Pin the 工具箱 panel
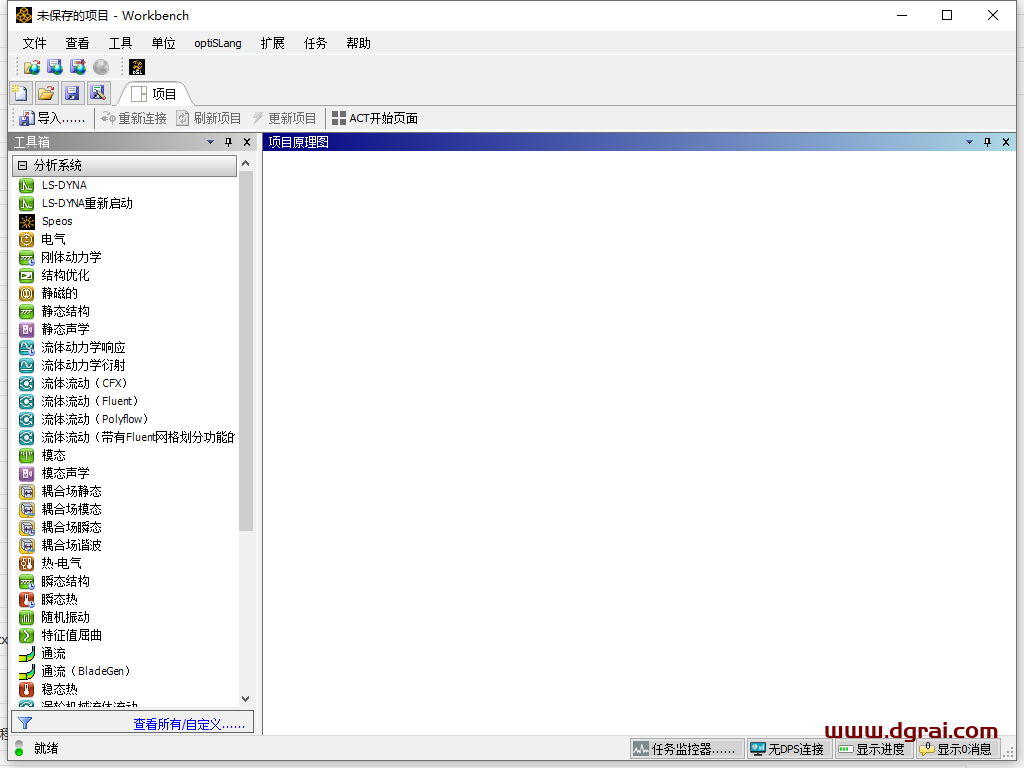 pos(229,142)
